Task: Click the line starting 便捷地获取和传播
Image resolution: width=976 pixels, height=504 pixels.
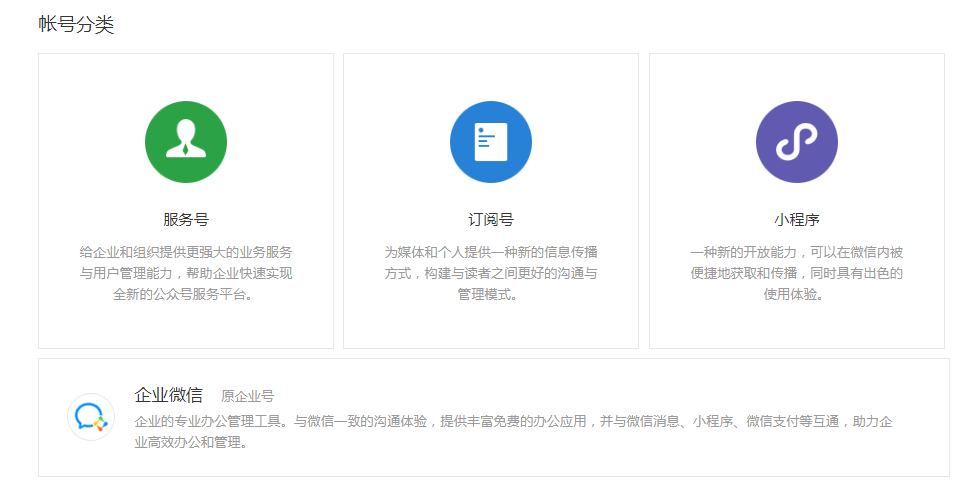Action: (x=796, y=273)
